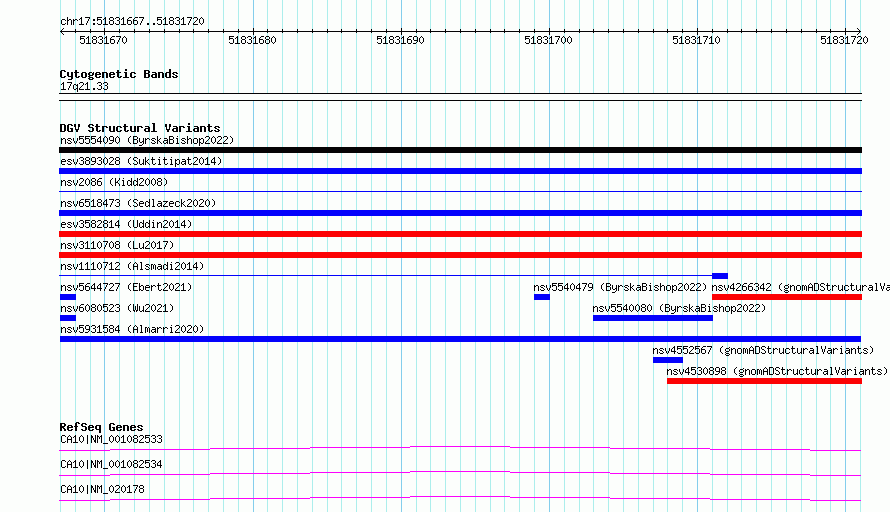
Task: Open transcript CA10|NM_001082534 label
Action: coord(111,464)
